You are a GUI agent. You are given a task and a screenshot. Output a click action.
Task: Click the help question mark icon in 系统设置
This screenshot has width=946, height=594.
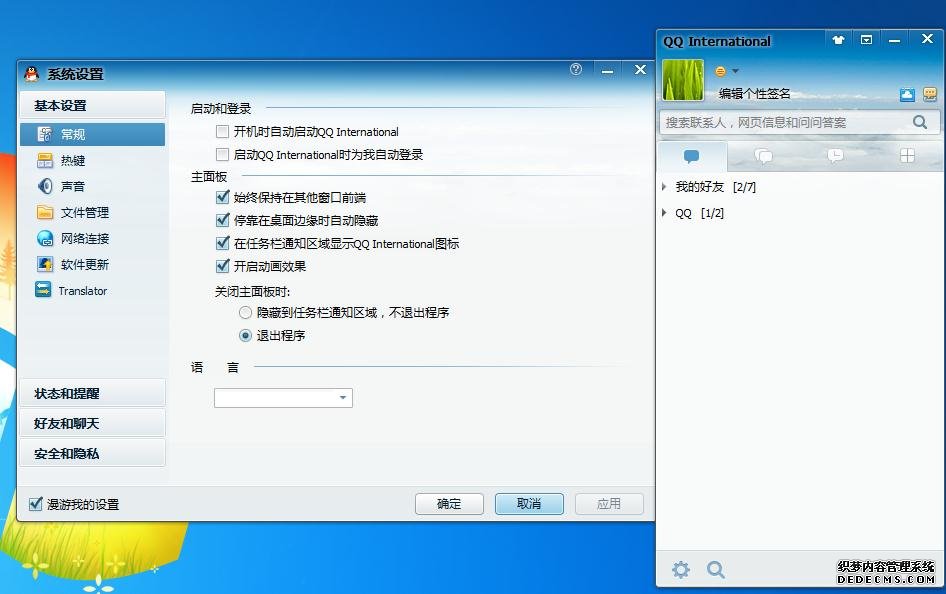576,69
